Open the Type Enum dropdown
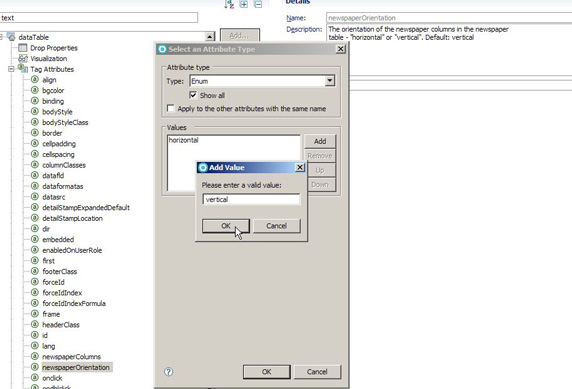 (329, 81)
